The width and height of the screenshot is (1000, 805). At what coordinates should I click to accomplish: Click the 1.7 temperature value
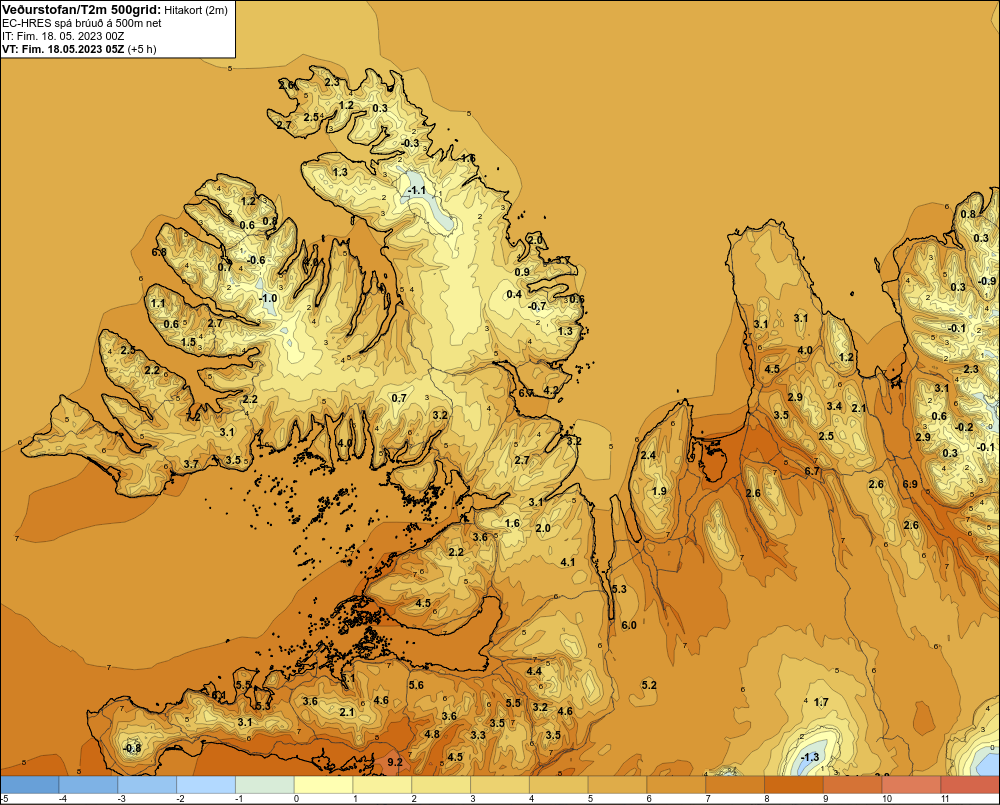click(821, 702)
